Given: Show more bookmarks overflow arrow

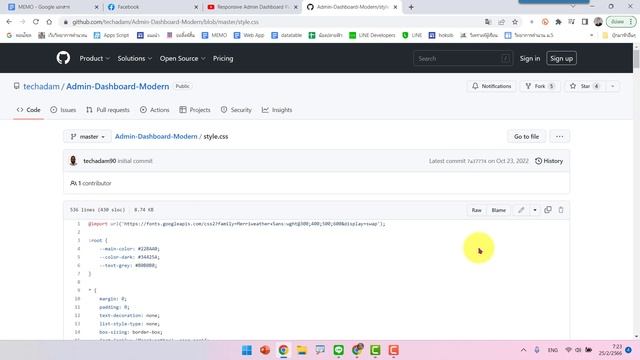Looking at the screenshot, I should [x=591, y=36].
